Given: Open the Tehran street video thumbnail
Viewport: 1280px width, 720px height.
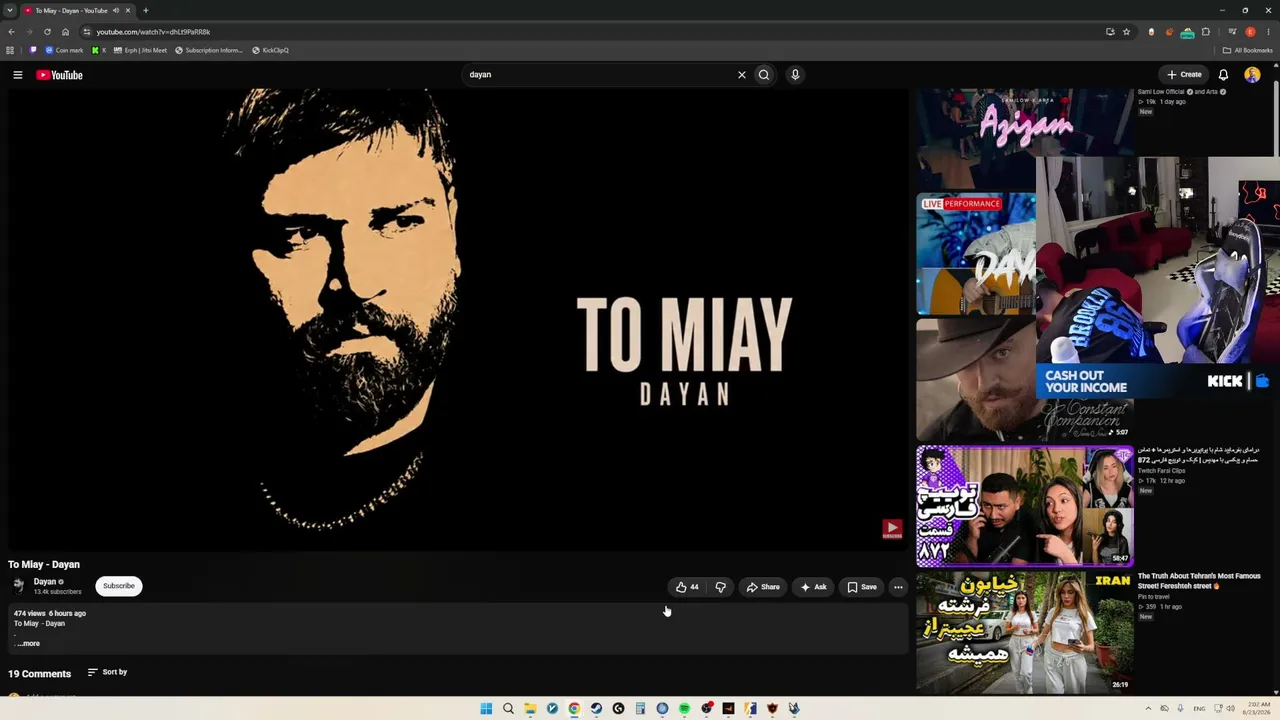Looking at the screenshot, I should (x=1025, y=632).
